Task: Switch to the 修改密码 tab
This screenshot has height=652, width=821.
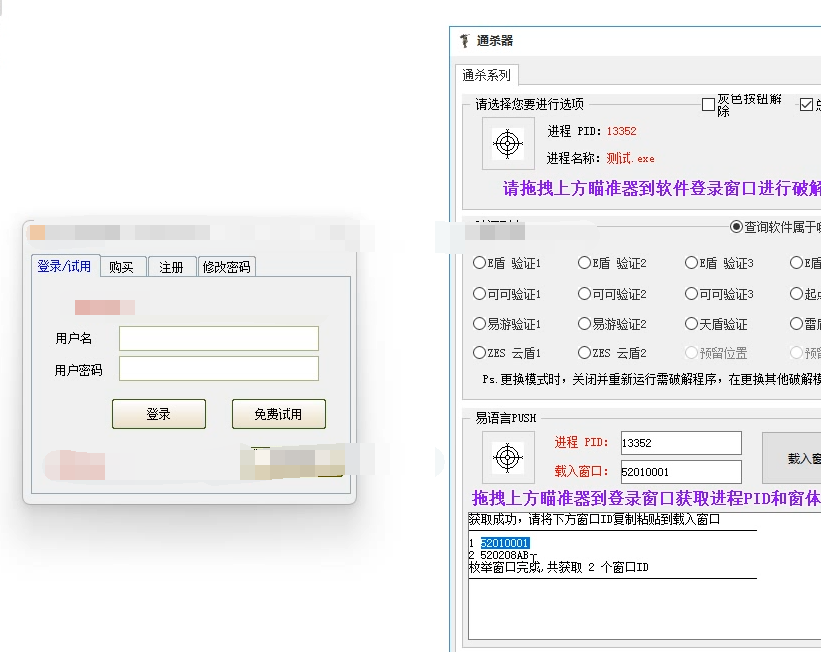Action: 227,267
